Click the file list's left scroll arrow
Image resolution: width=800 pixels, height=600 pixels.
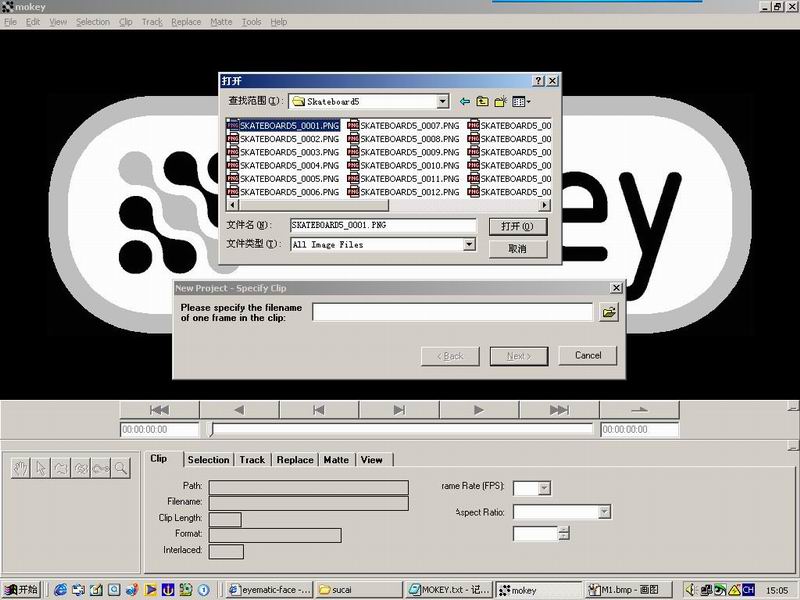click(232, 205)
